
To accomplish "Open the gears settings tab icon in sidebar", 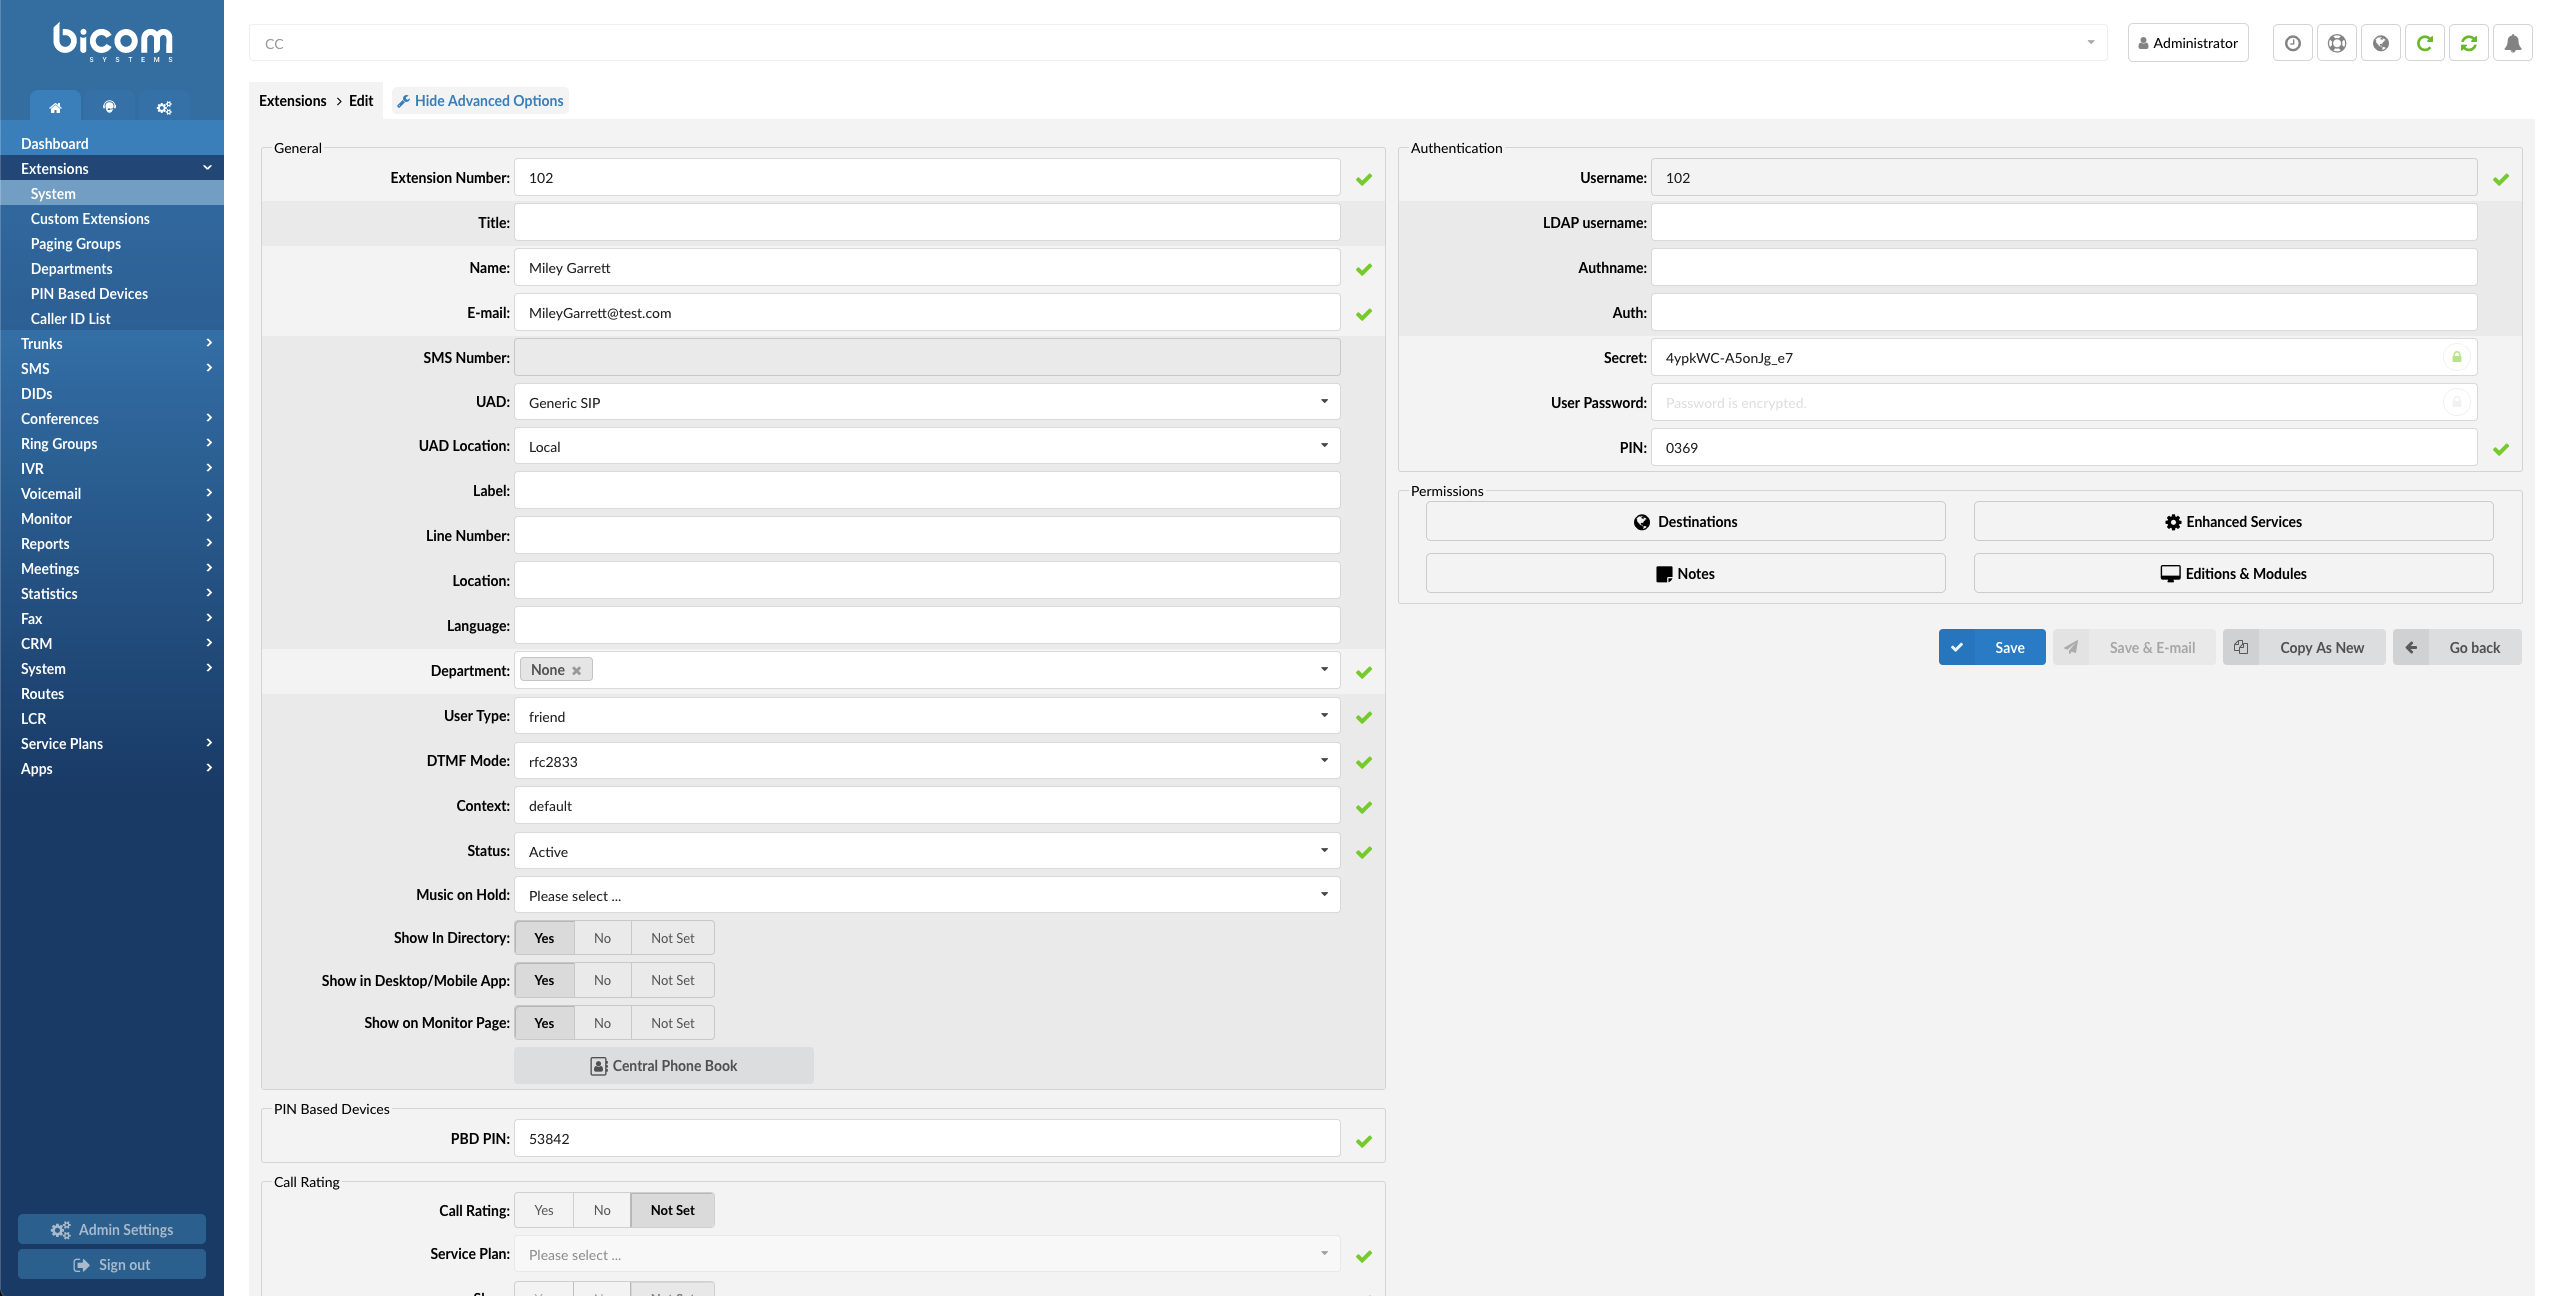I will pyautogui.click(x=164, y=107).
